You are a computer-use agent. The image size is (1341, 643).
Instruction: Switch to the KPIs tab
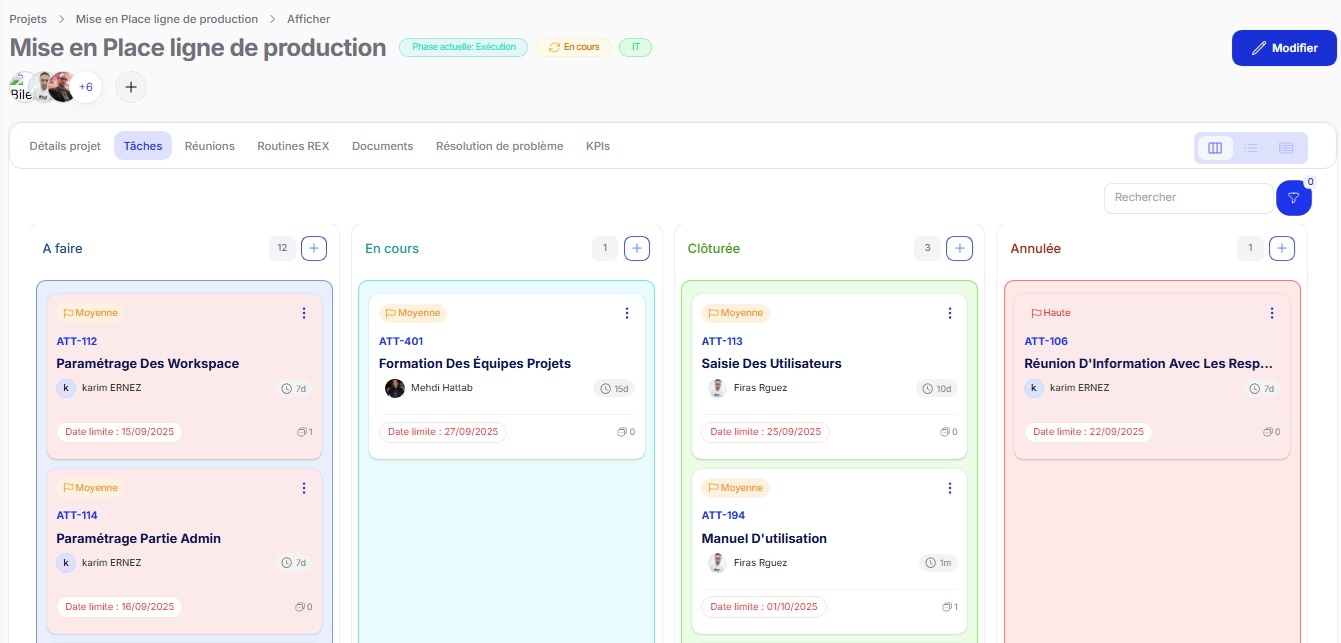click(x=598, y=146)
